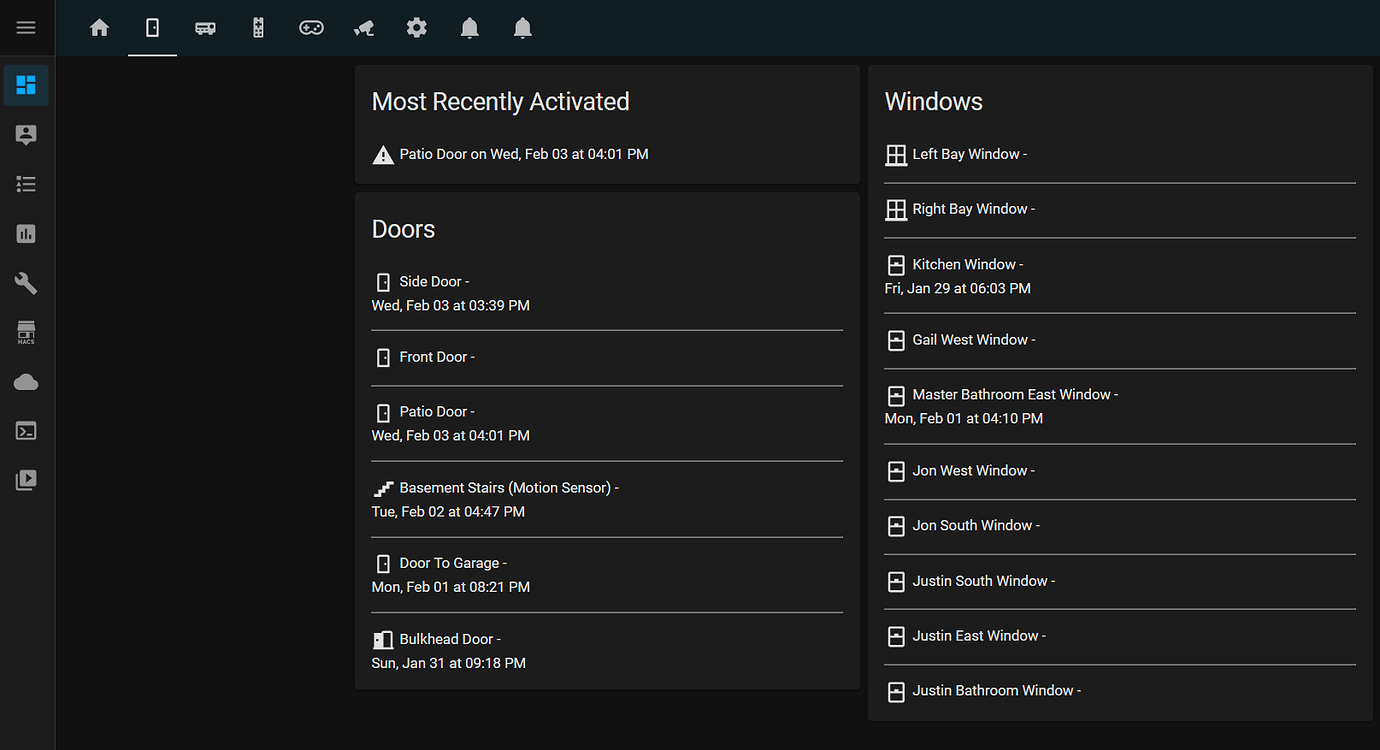Open the Overview dashboard in sidebar
1380x750 pixels.
pos(26,85)
